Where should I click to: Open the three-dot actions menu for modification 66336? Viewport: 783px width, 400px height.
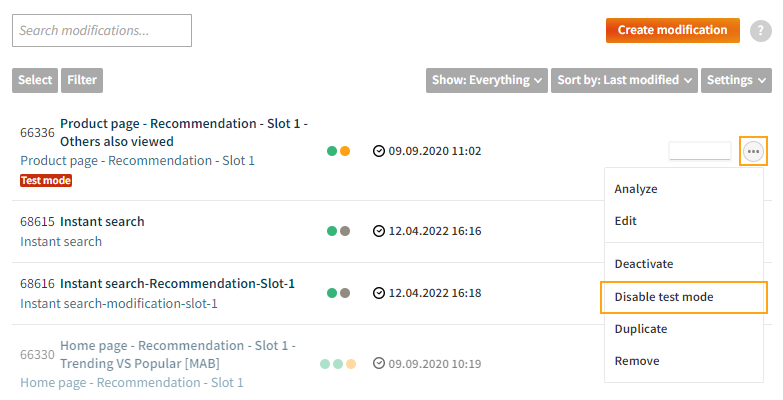coord(754,151)
